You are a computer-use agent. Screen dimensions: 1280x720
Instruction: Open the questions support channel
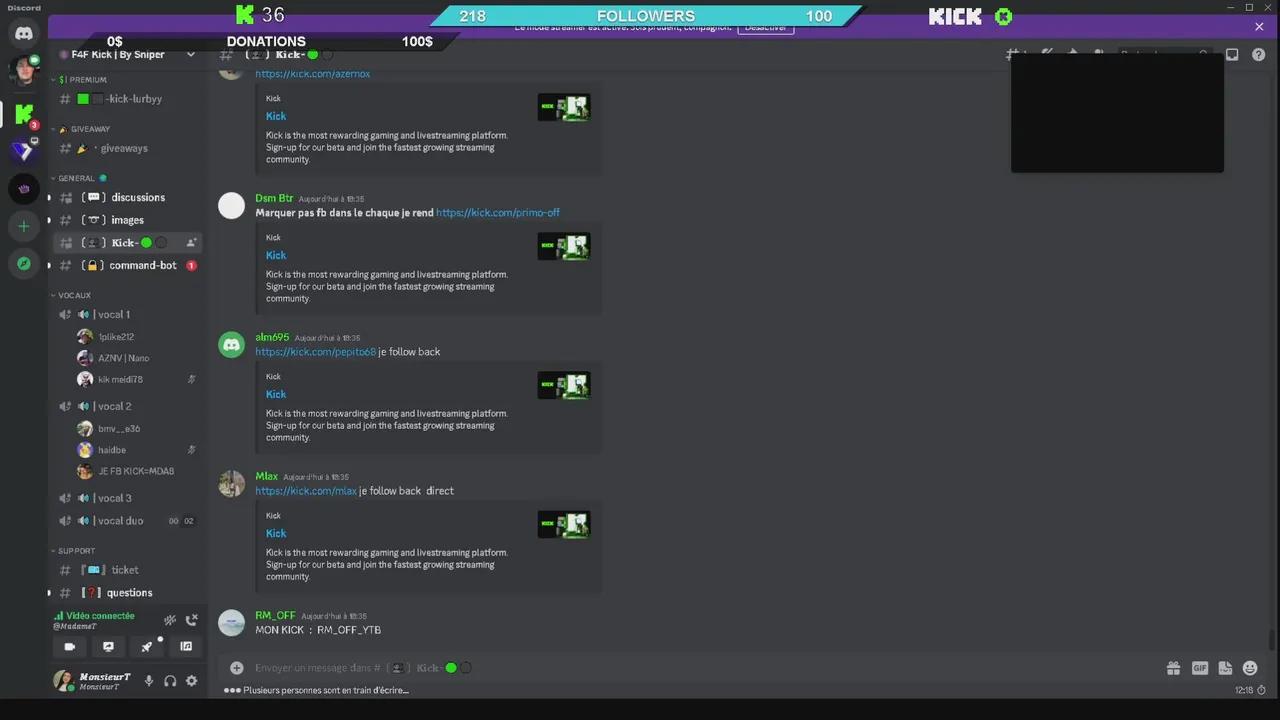tap(128, 593)
